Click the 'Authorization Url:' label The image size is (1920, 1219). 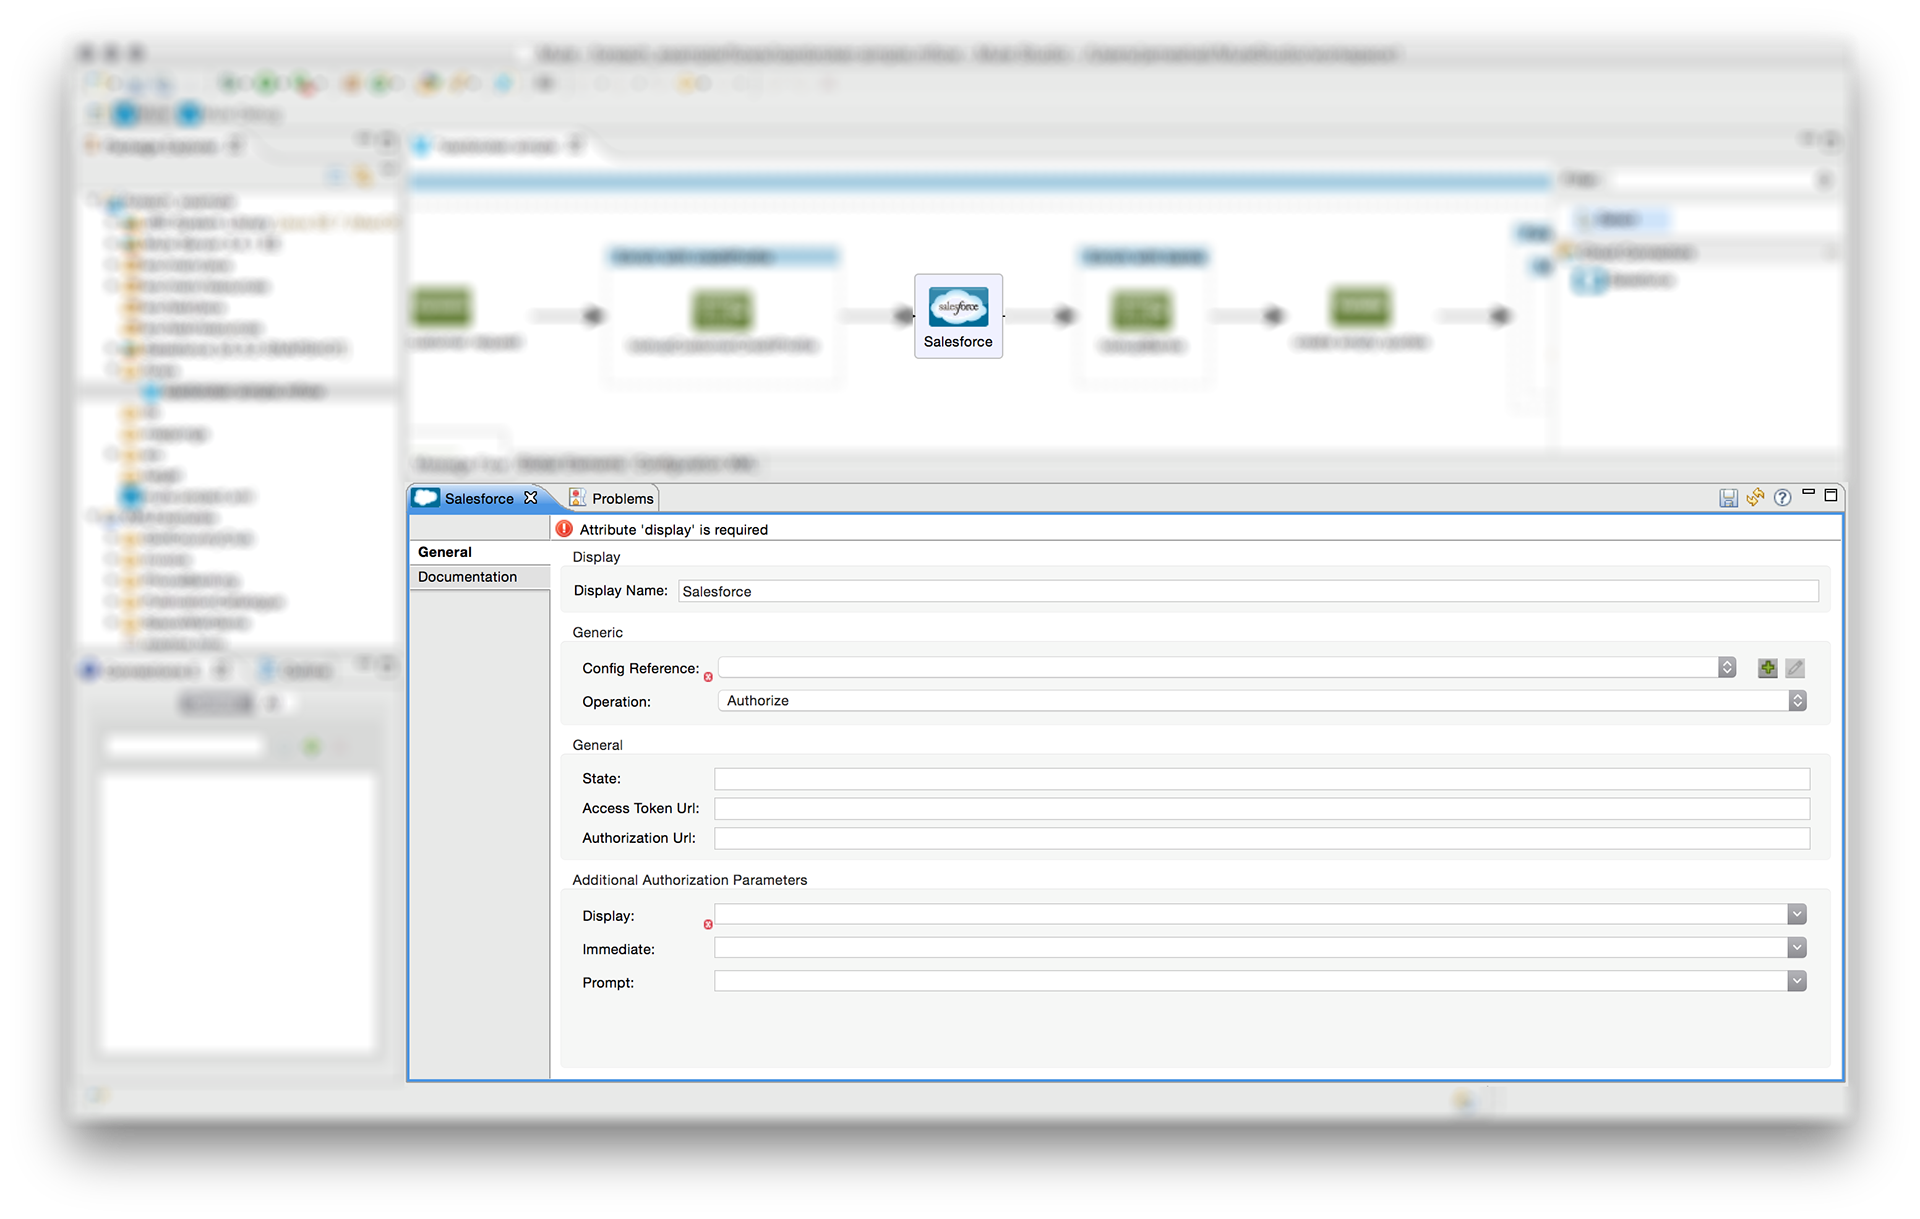coord(638,838)
